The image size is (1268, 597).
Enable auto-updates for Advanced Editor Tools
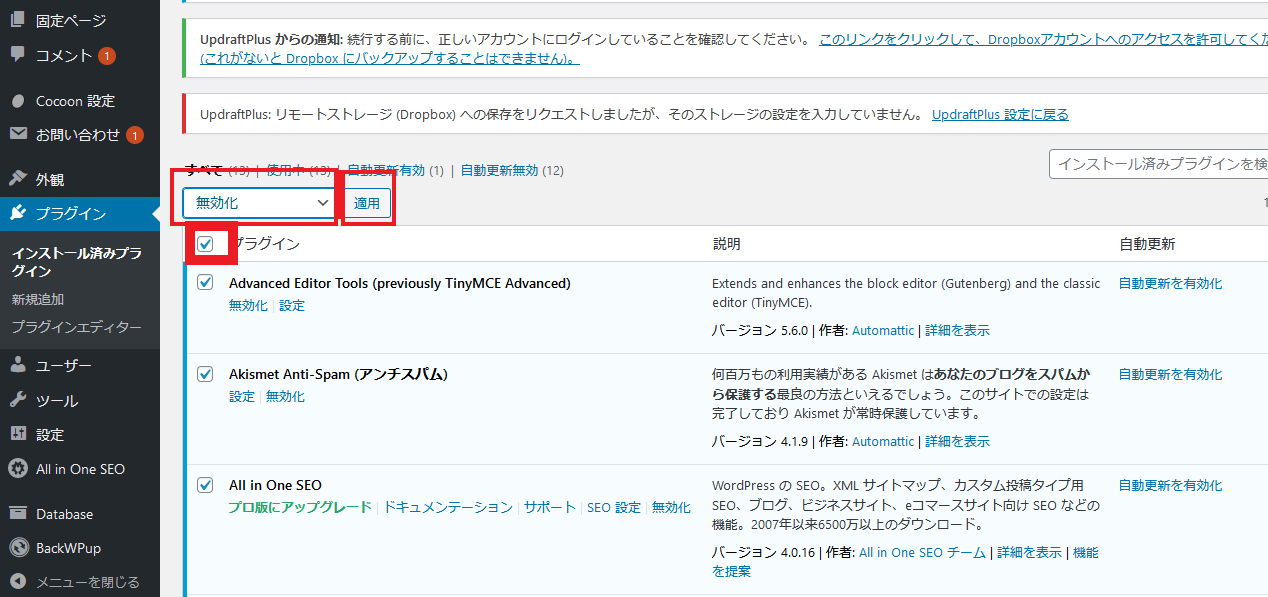[x=1170, y=283]
